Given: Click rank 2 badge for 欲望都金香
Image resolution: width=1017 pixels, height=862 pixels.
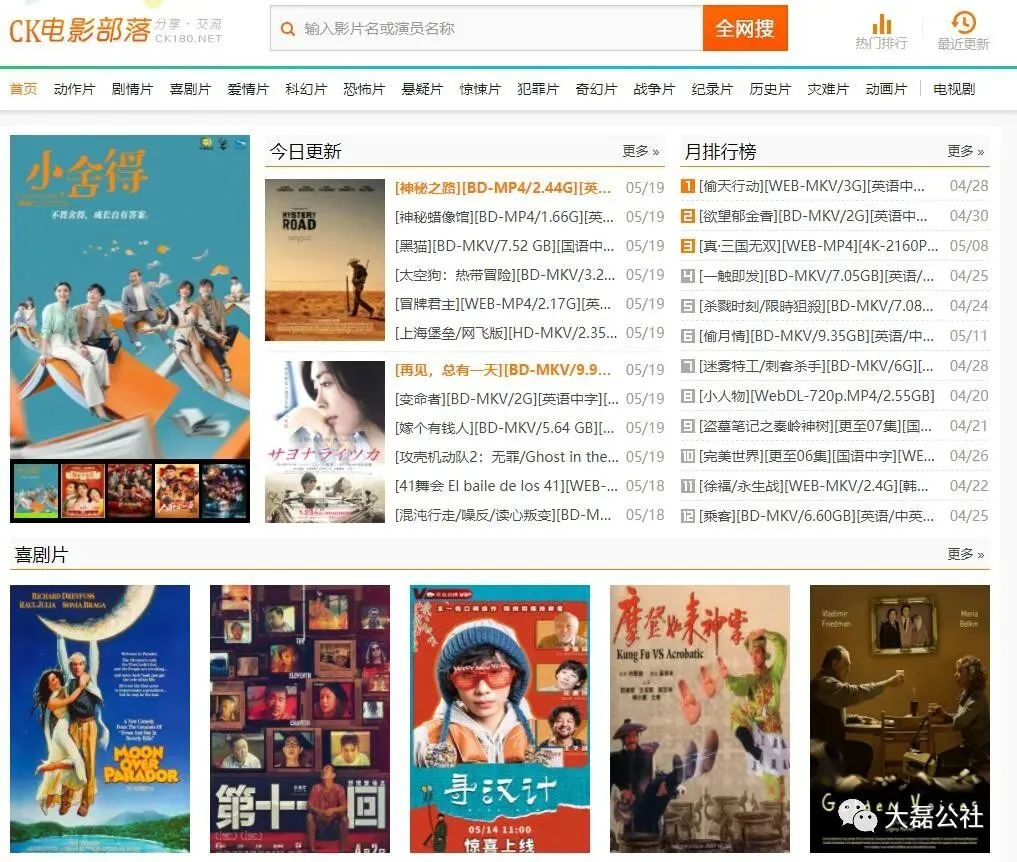Looking at the screenshot, I should point(688,216).
